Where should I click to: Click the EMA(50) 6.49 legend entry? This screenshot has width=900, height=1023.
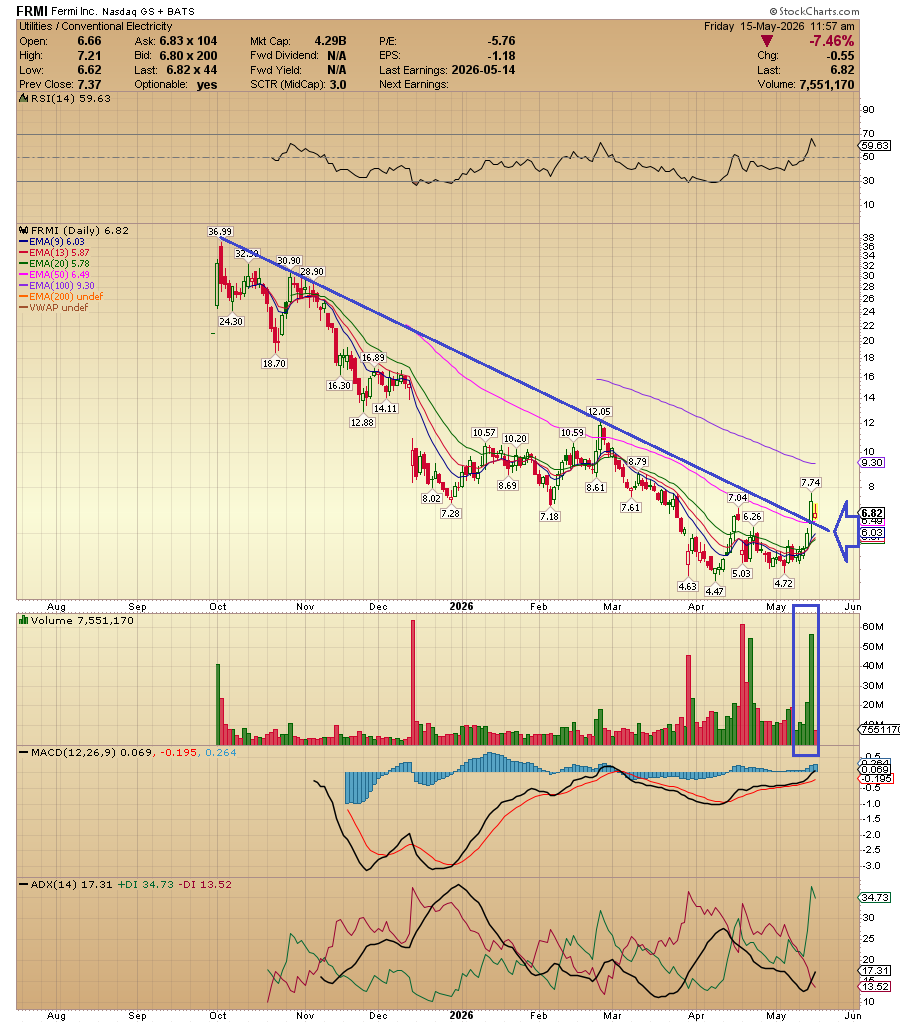(x=54, y=275)
